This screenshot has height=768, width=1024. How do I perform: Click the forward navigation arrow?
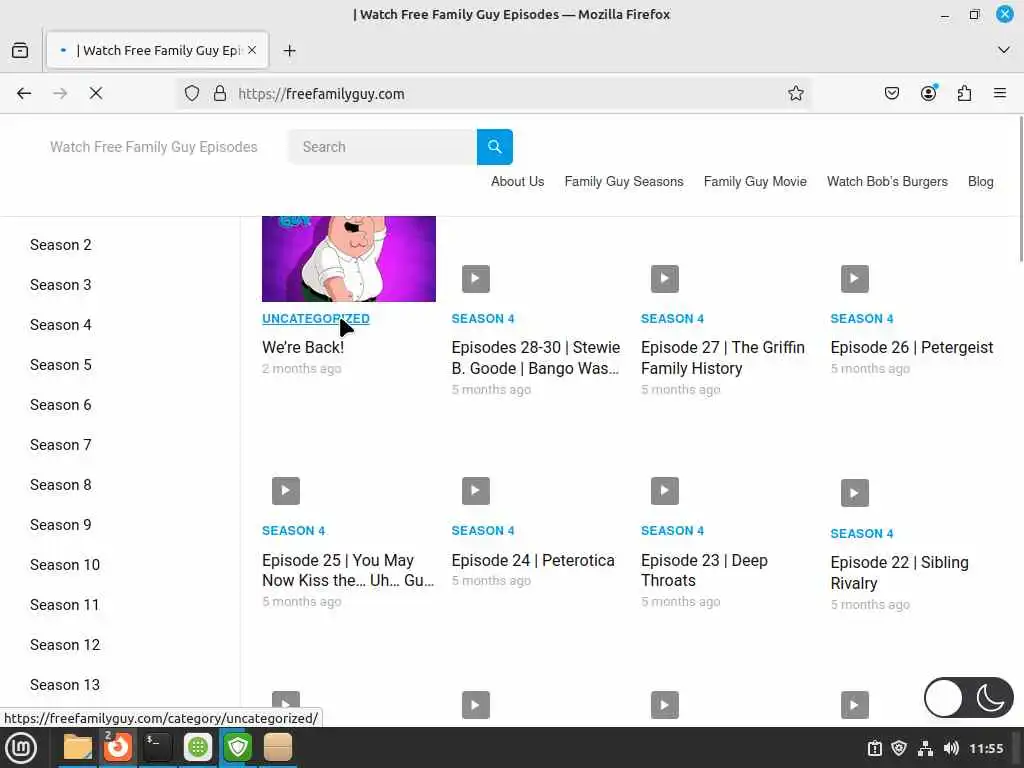[x=60, y=93]
